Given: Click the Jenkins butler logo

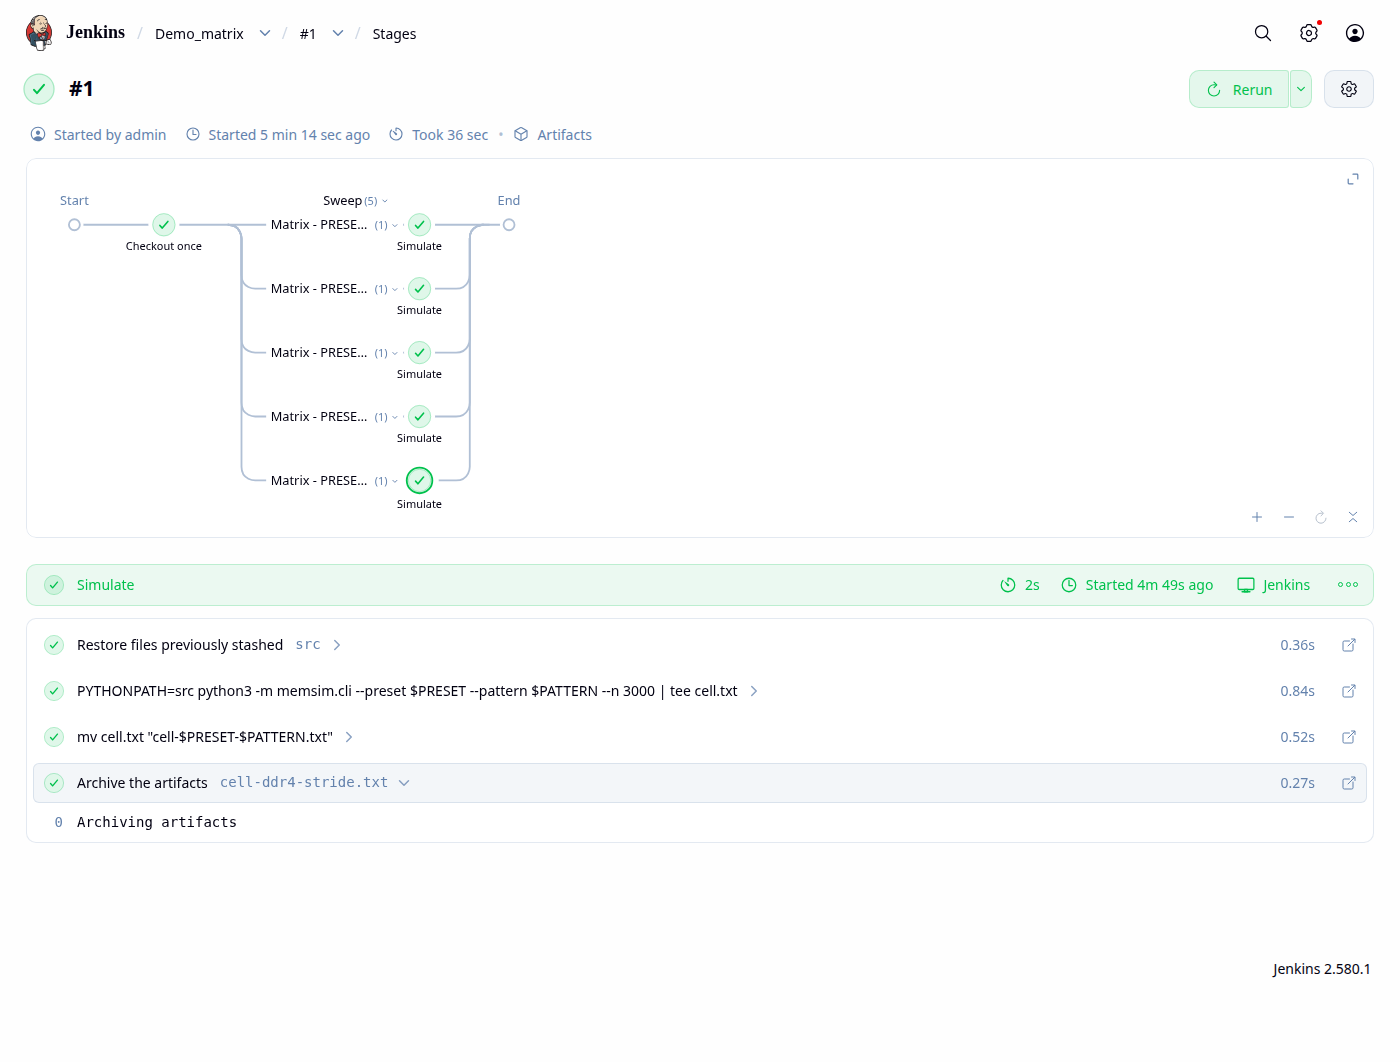Looking at the screenshot, I should click(x=39, y=33).
